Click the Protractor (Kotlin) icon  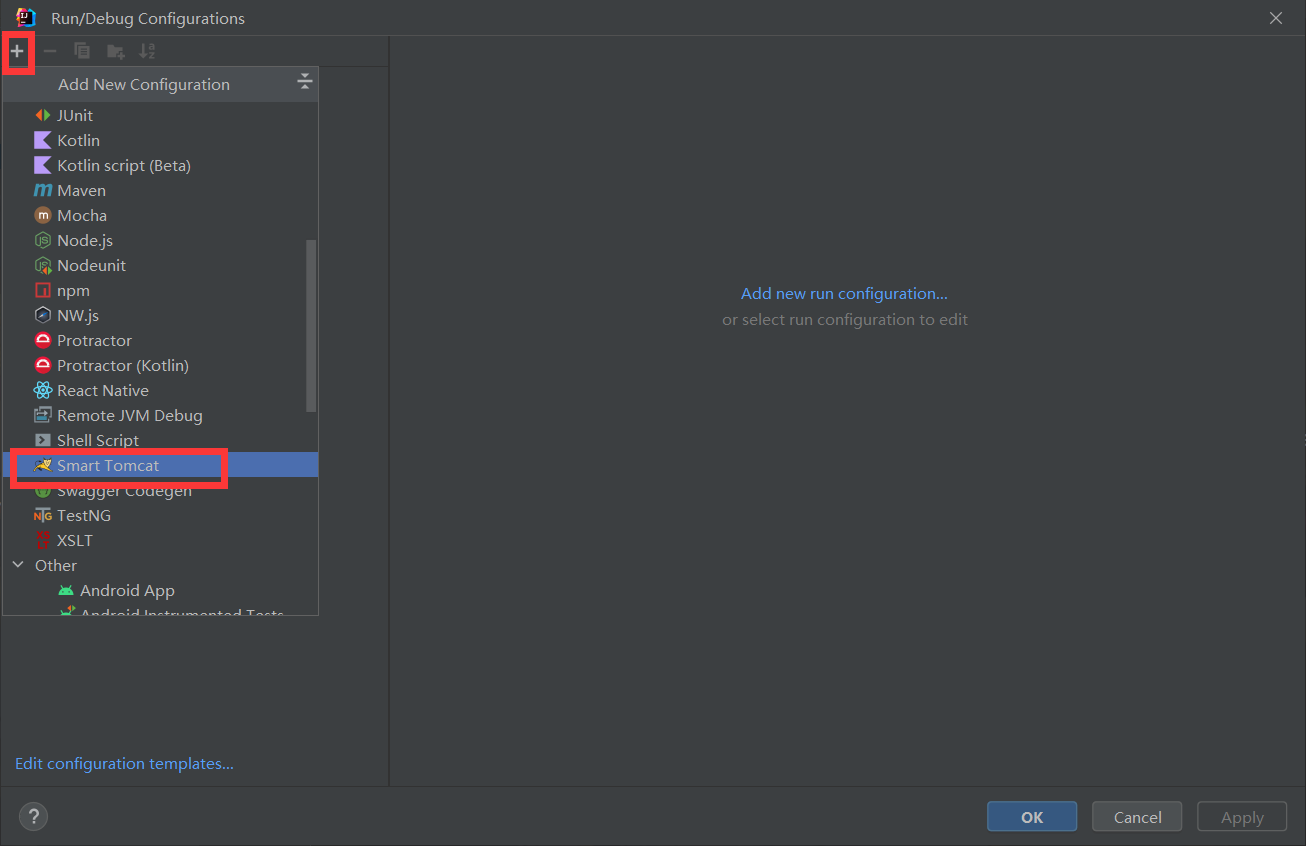click(42, 365)
